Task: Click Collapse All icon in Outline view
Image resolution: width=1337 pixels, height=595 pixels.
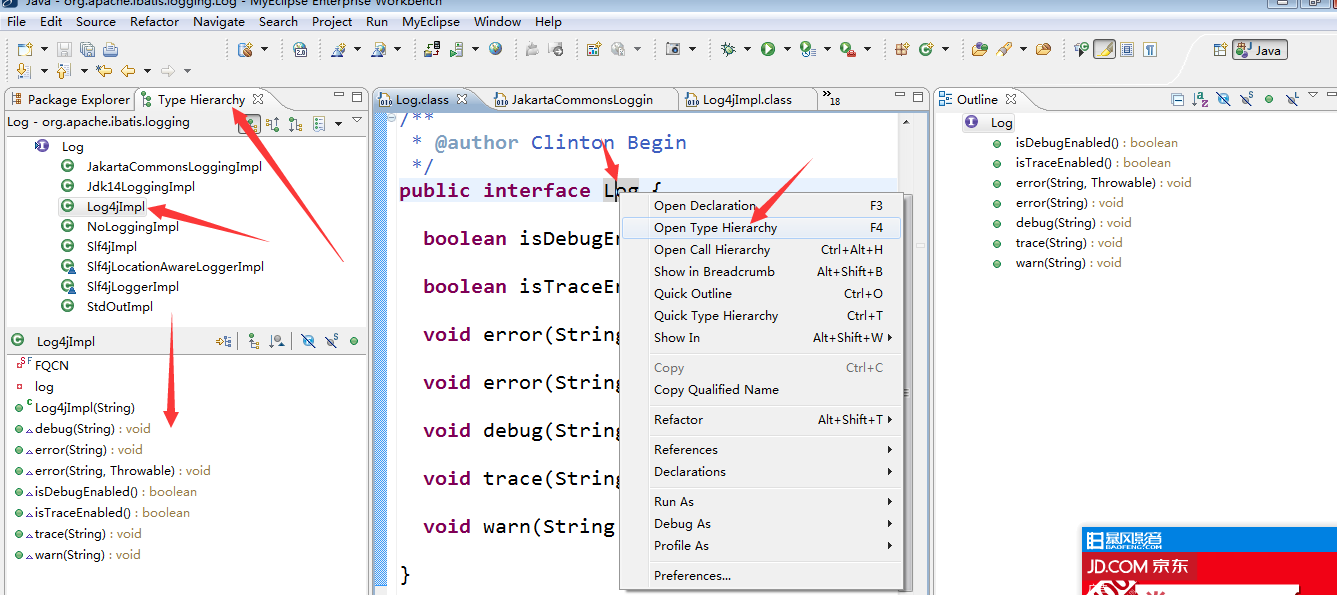Action: (x=1178, y=99)
